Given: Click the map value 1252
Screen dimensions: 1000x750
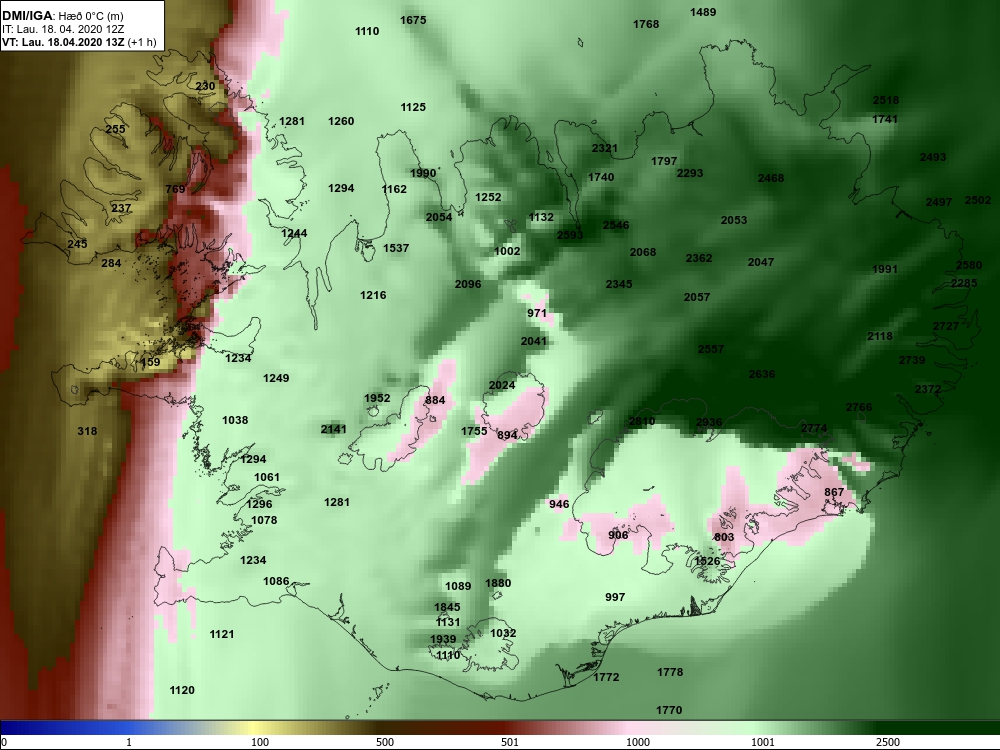Looking at the screenshot, I should click(x=489, y=198).
